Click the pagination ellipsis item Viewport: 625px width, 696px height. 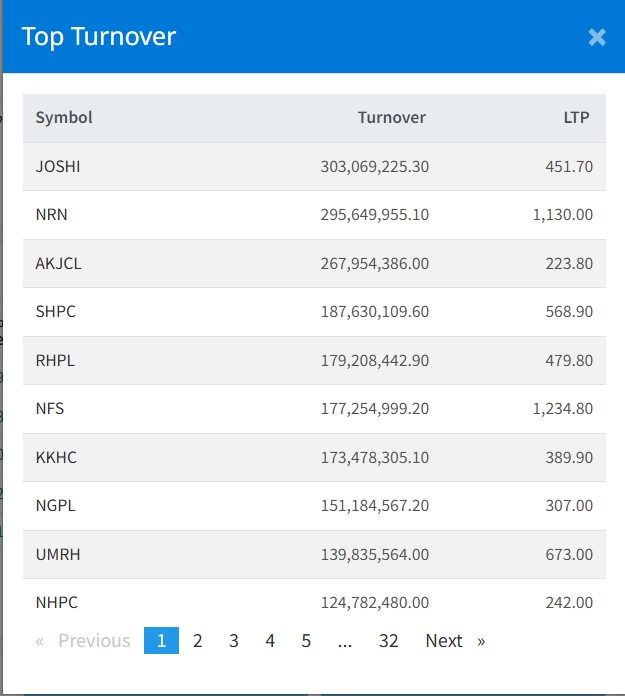(x=345, y=641)
